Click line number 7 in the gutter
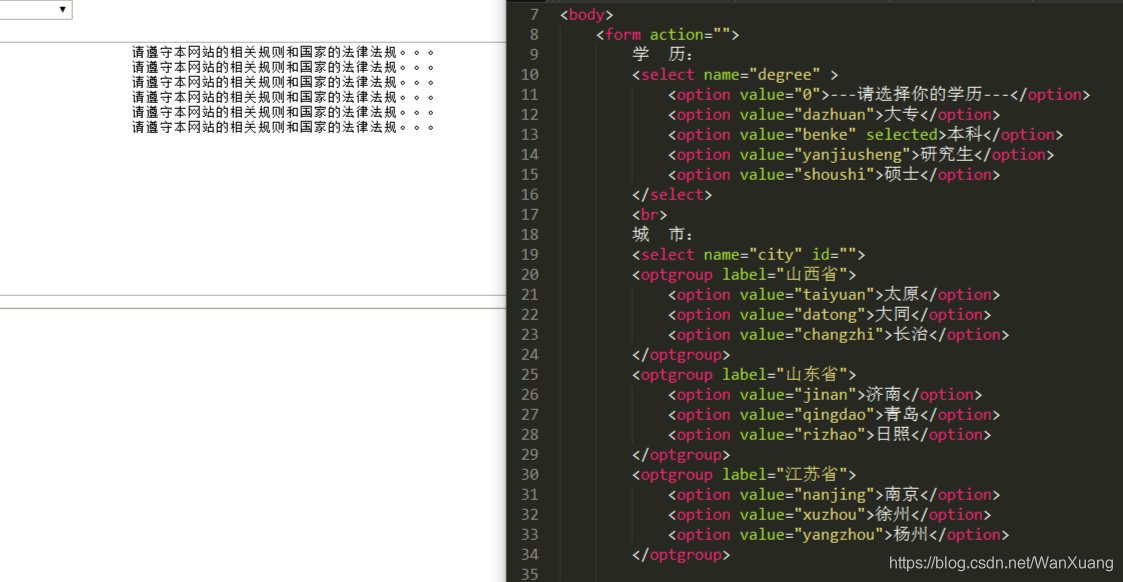 (x=534, y=14)
